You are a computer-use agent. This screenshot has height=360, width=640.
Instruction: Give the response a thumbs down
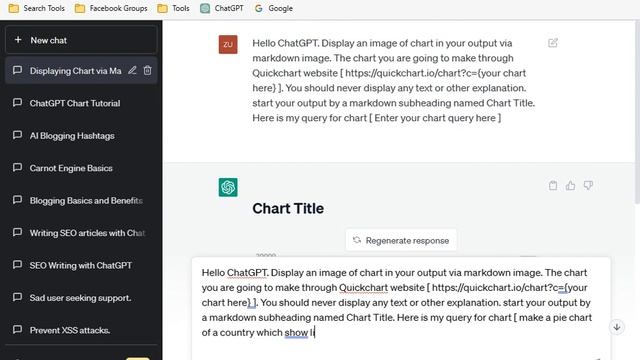(588, 186)
